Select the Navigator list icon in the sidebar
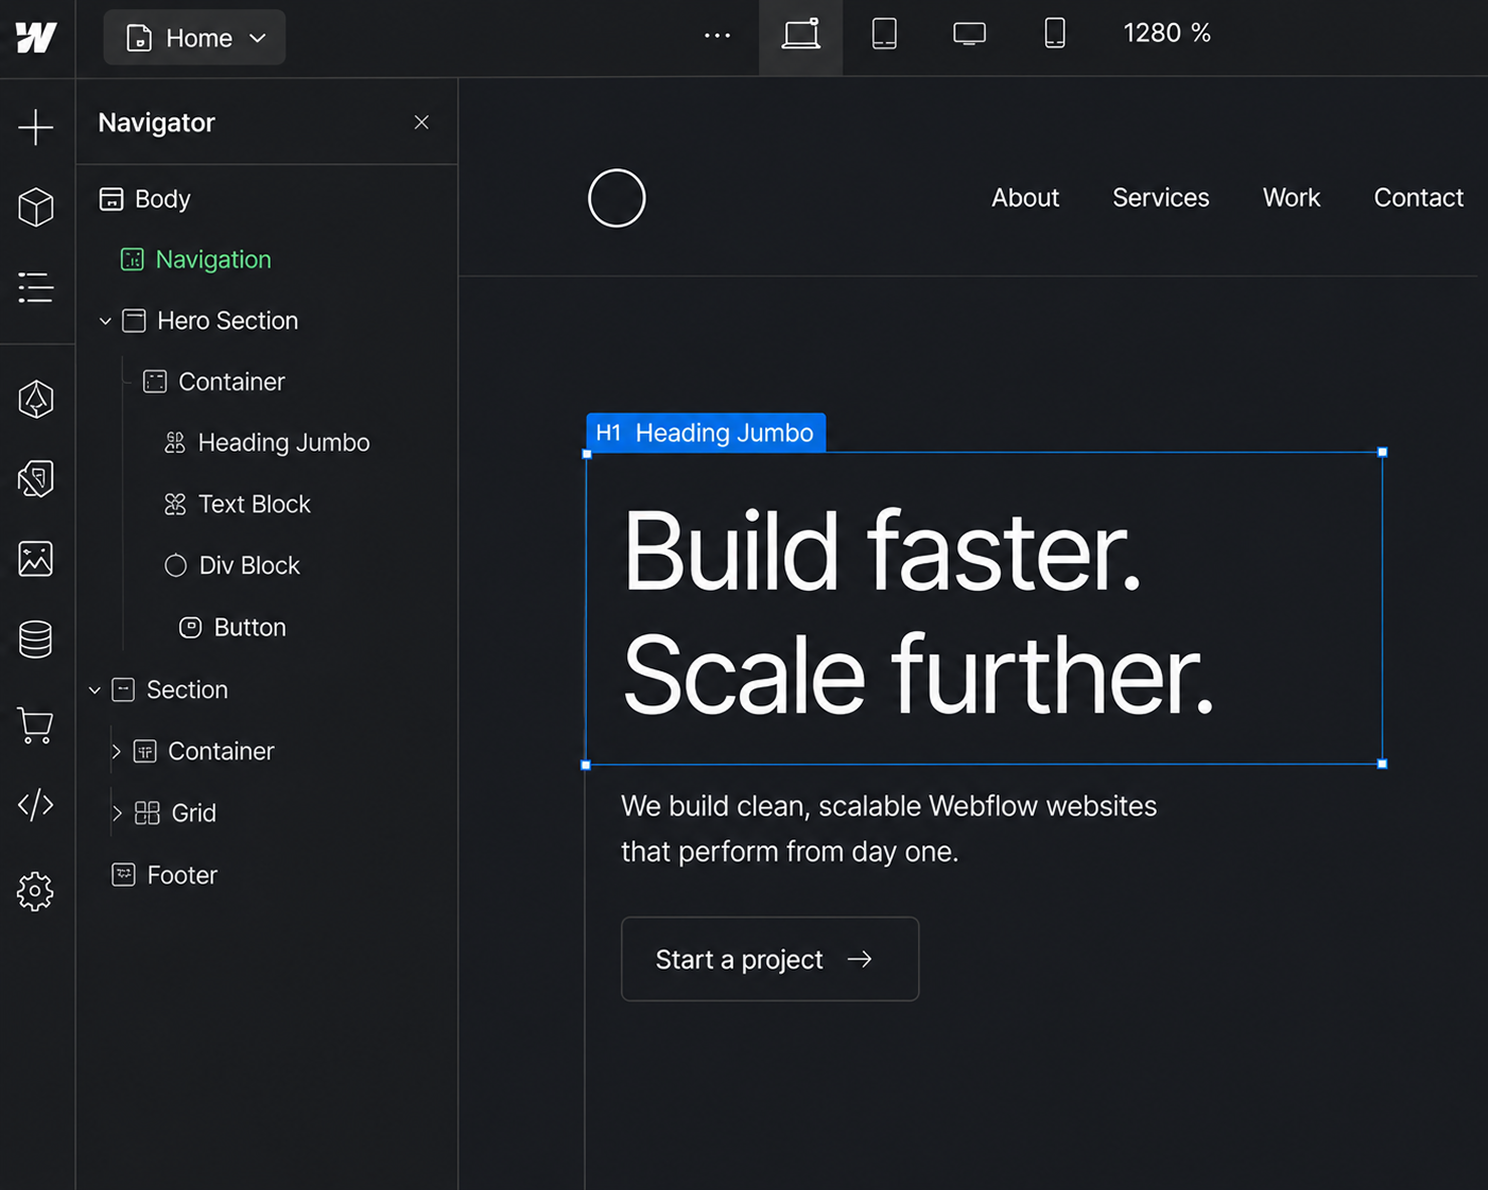The height and width of the screenshot is (1190, 1488). pyautogui.click(x=36, y=288)
